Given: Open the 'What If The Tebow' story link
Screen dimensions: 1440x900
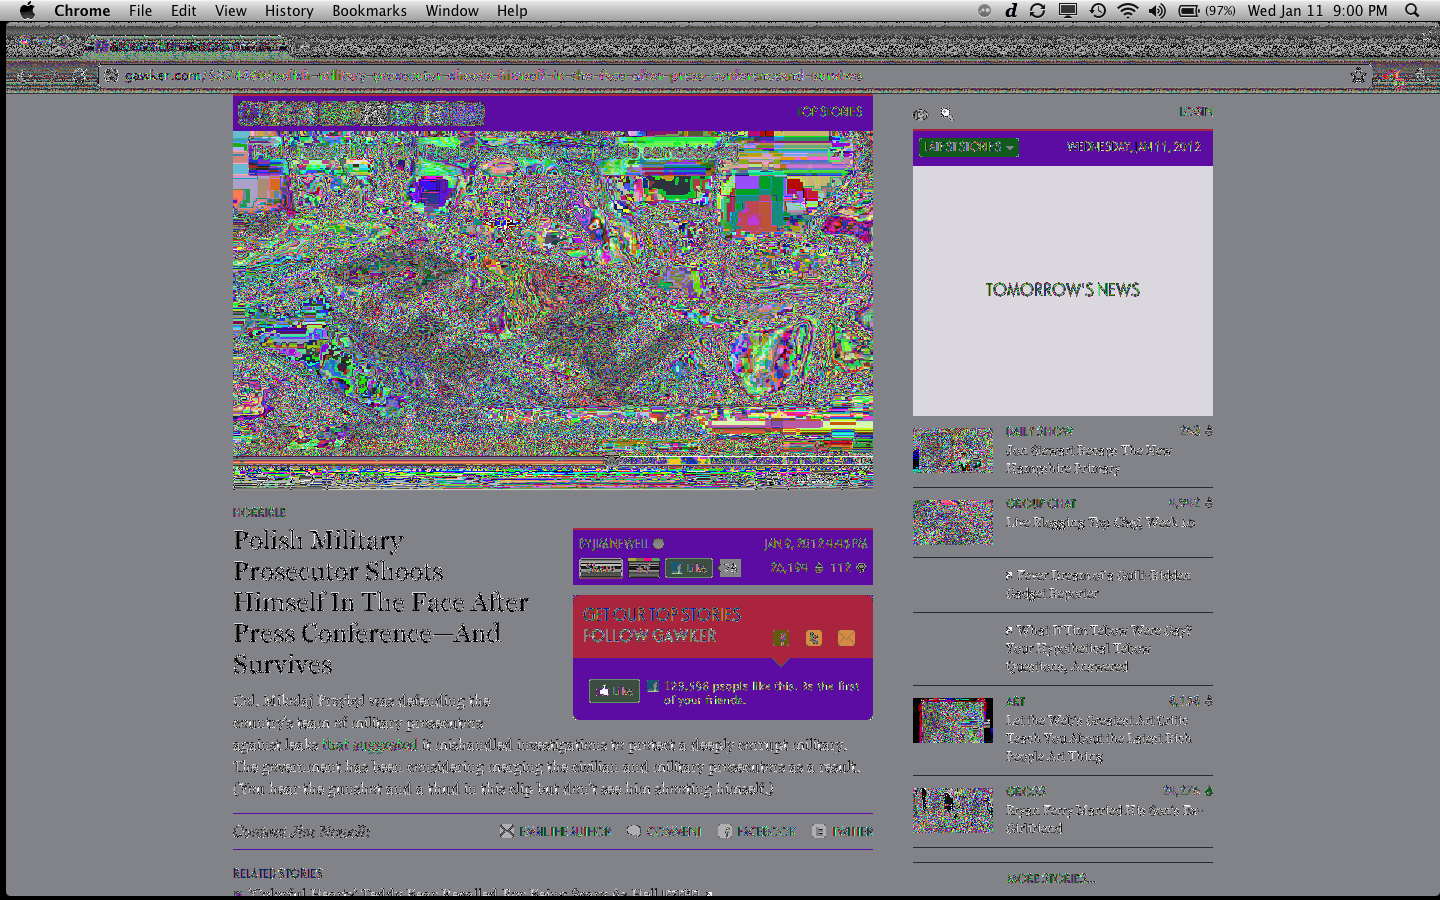Looking at the screenshot, I should coord(1098,648).
